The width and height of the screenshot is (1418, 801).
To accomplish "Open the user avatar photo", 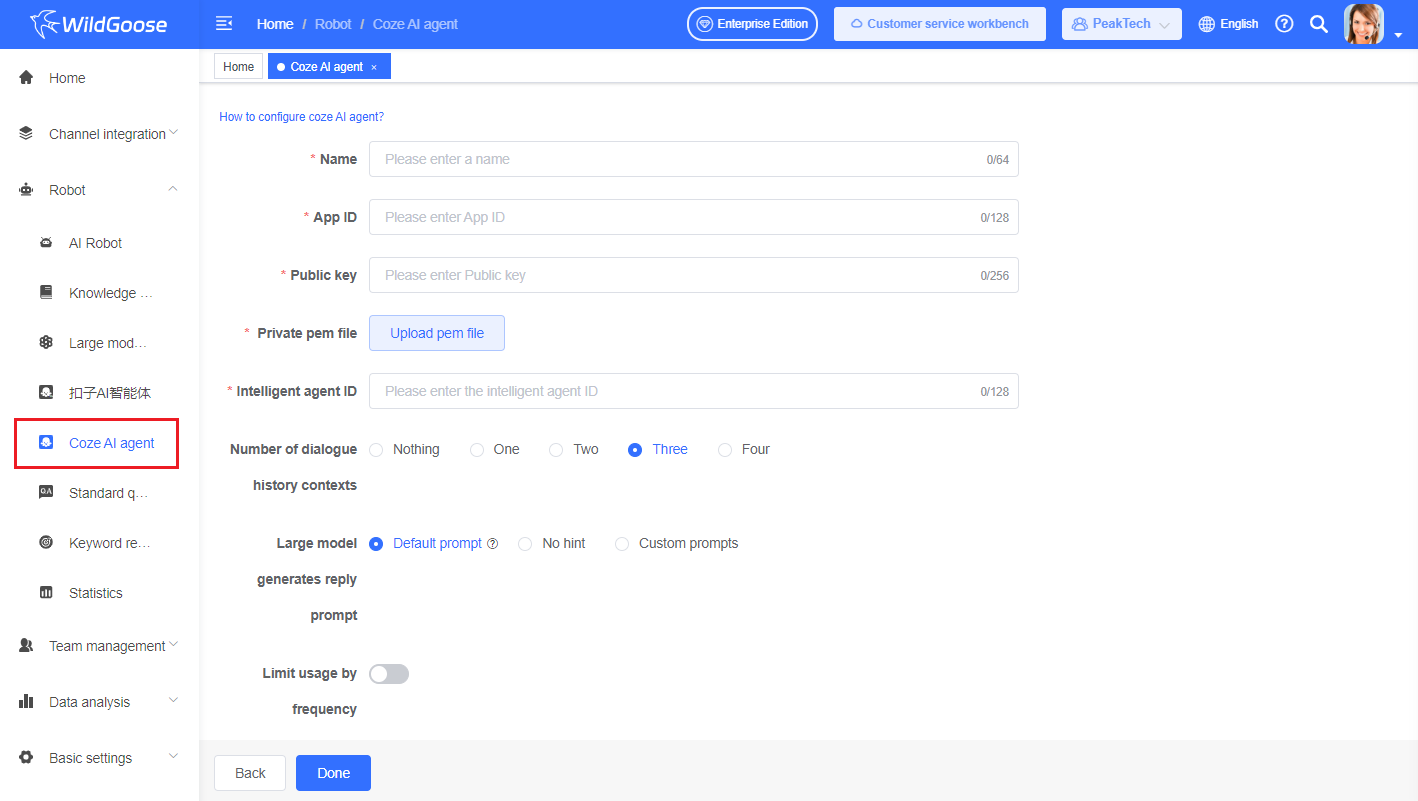I will point(1364,24).
